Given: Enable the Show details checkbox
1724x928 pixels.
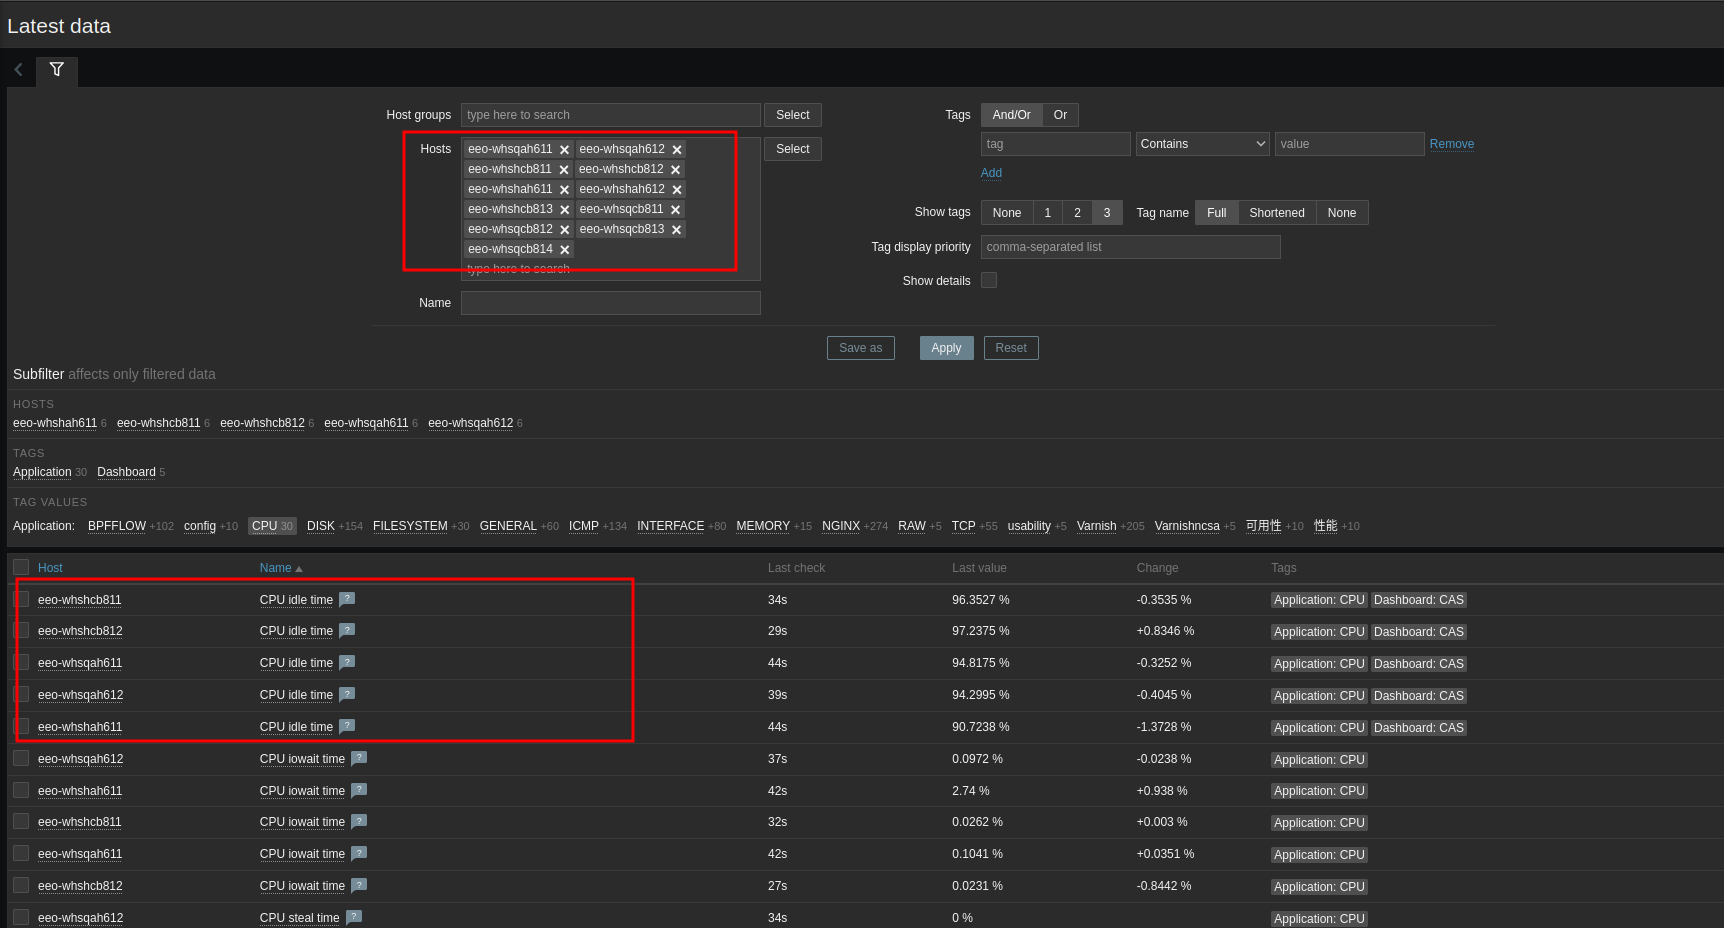Looking at the screenshot, I should click(x=989, y=281).
